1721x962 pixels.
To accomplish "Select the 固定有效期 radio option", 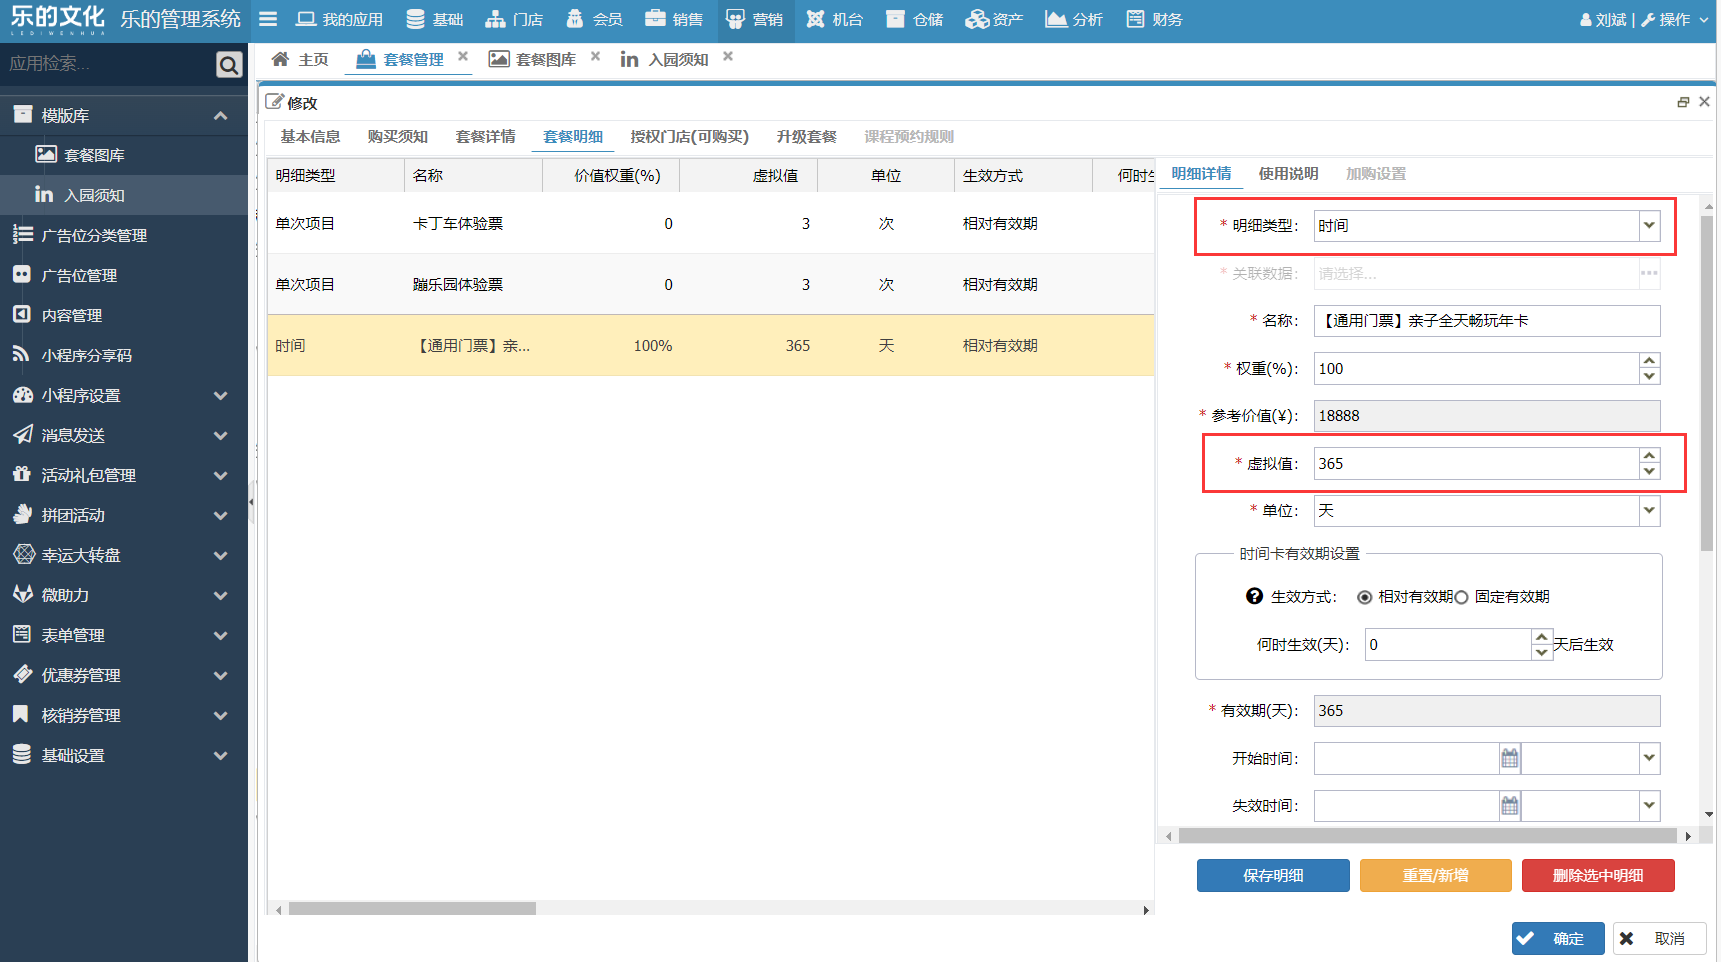I will click(x=1461, y=597).
